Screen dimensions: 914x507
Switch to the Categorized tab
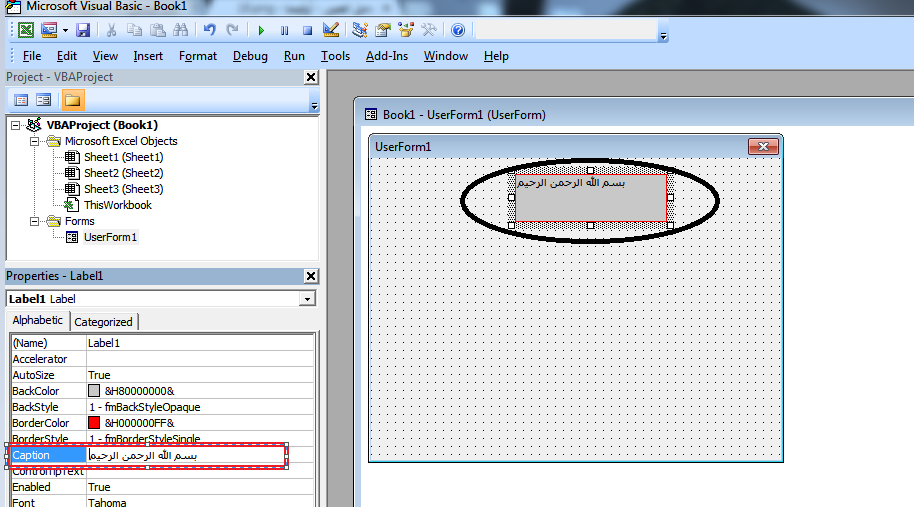tap(103, 322)
